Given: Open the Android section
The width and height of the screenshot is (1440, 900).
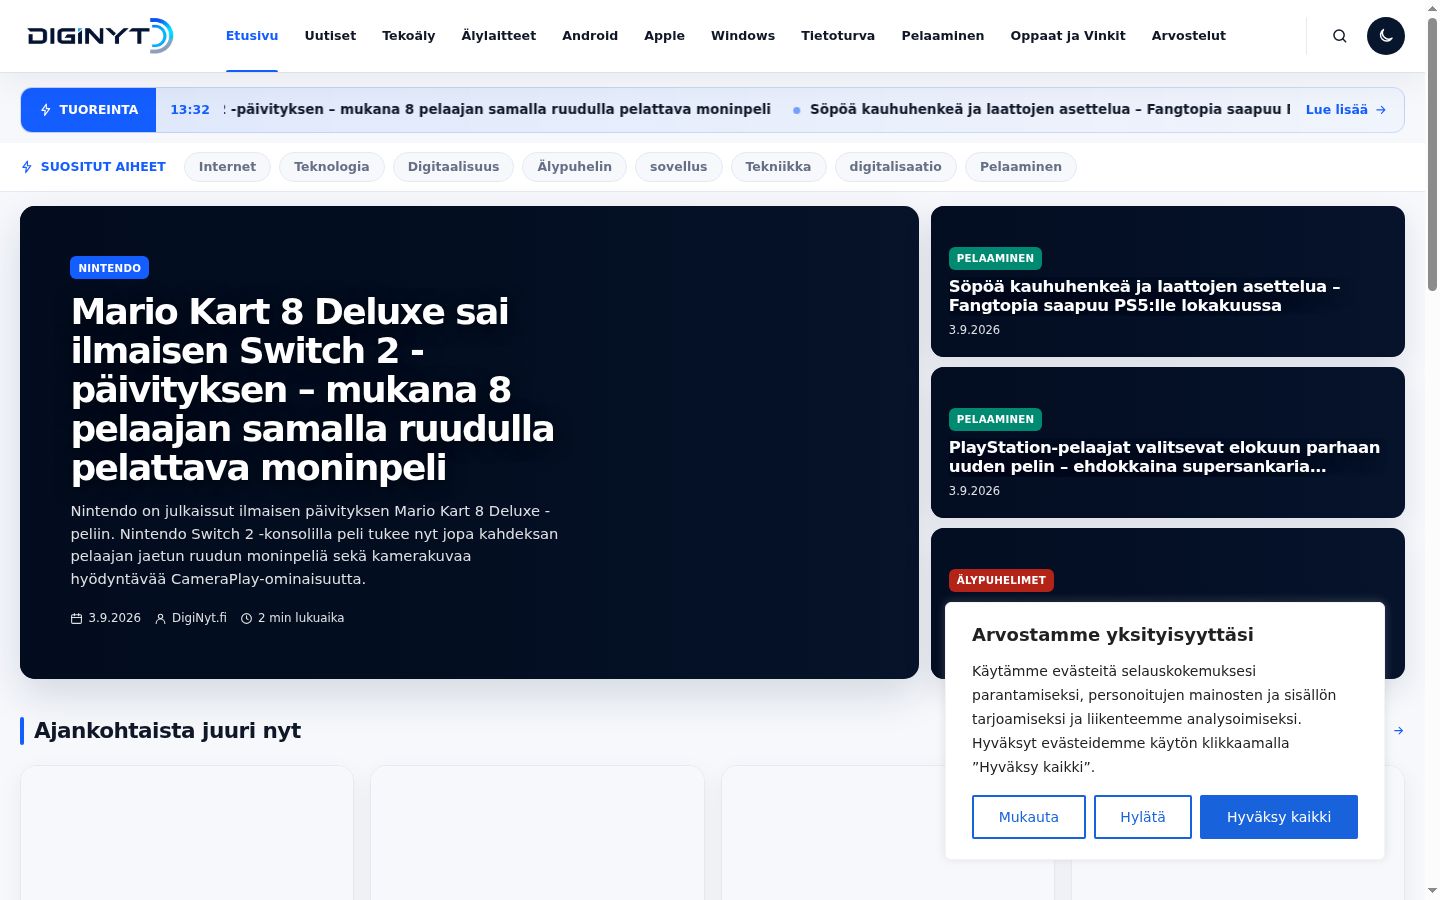Looking at the screenshot, I should point(590,36).
